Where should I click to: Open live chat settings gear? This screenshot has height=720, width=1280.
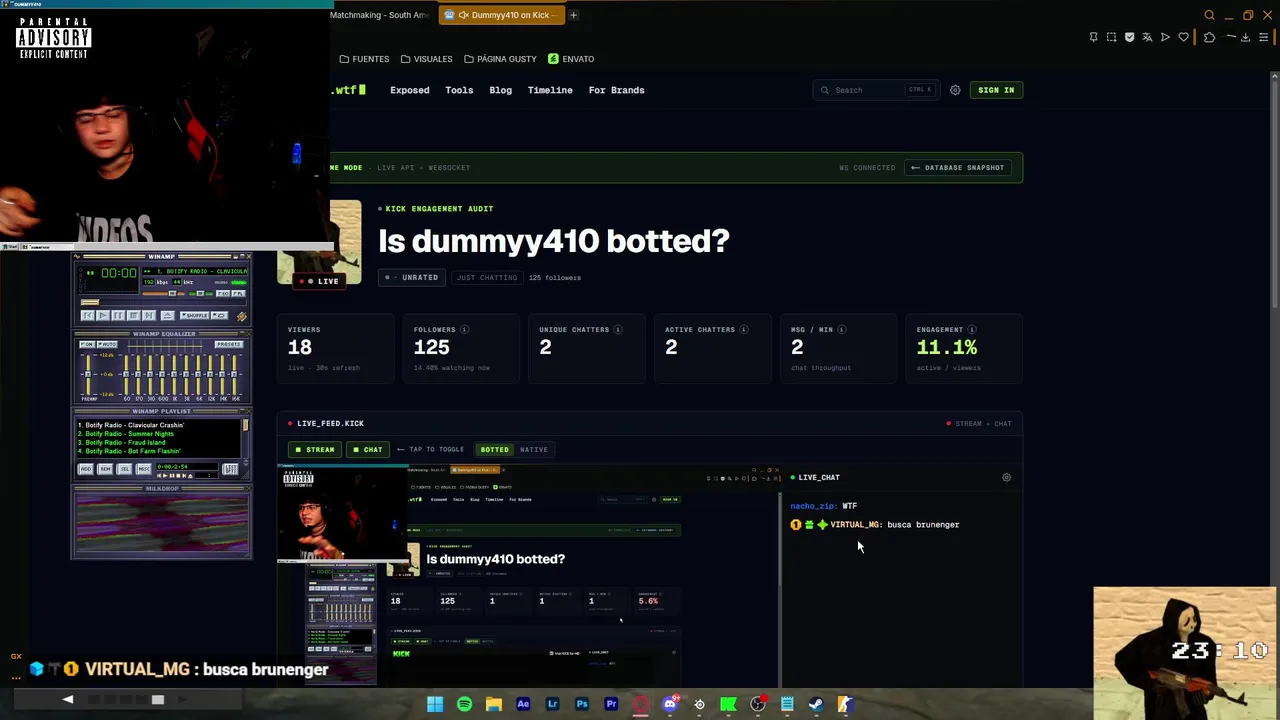tap(1006, 478)
